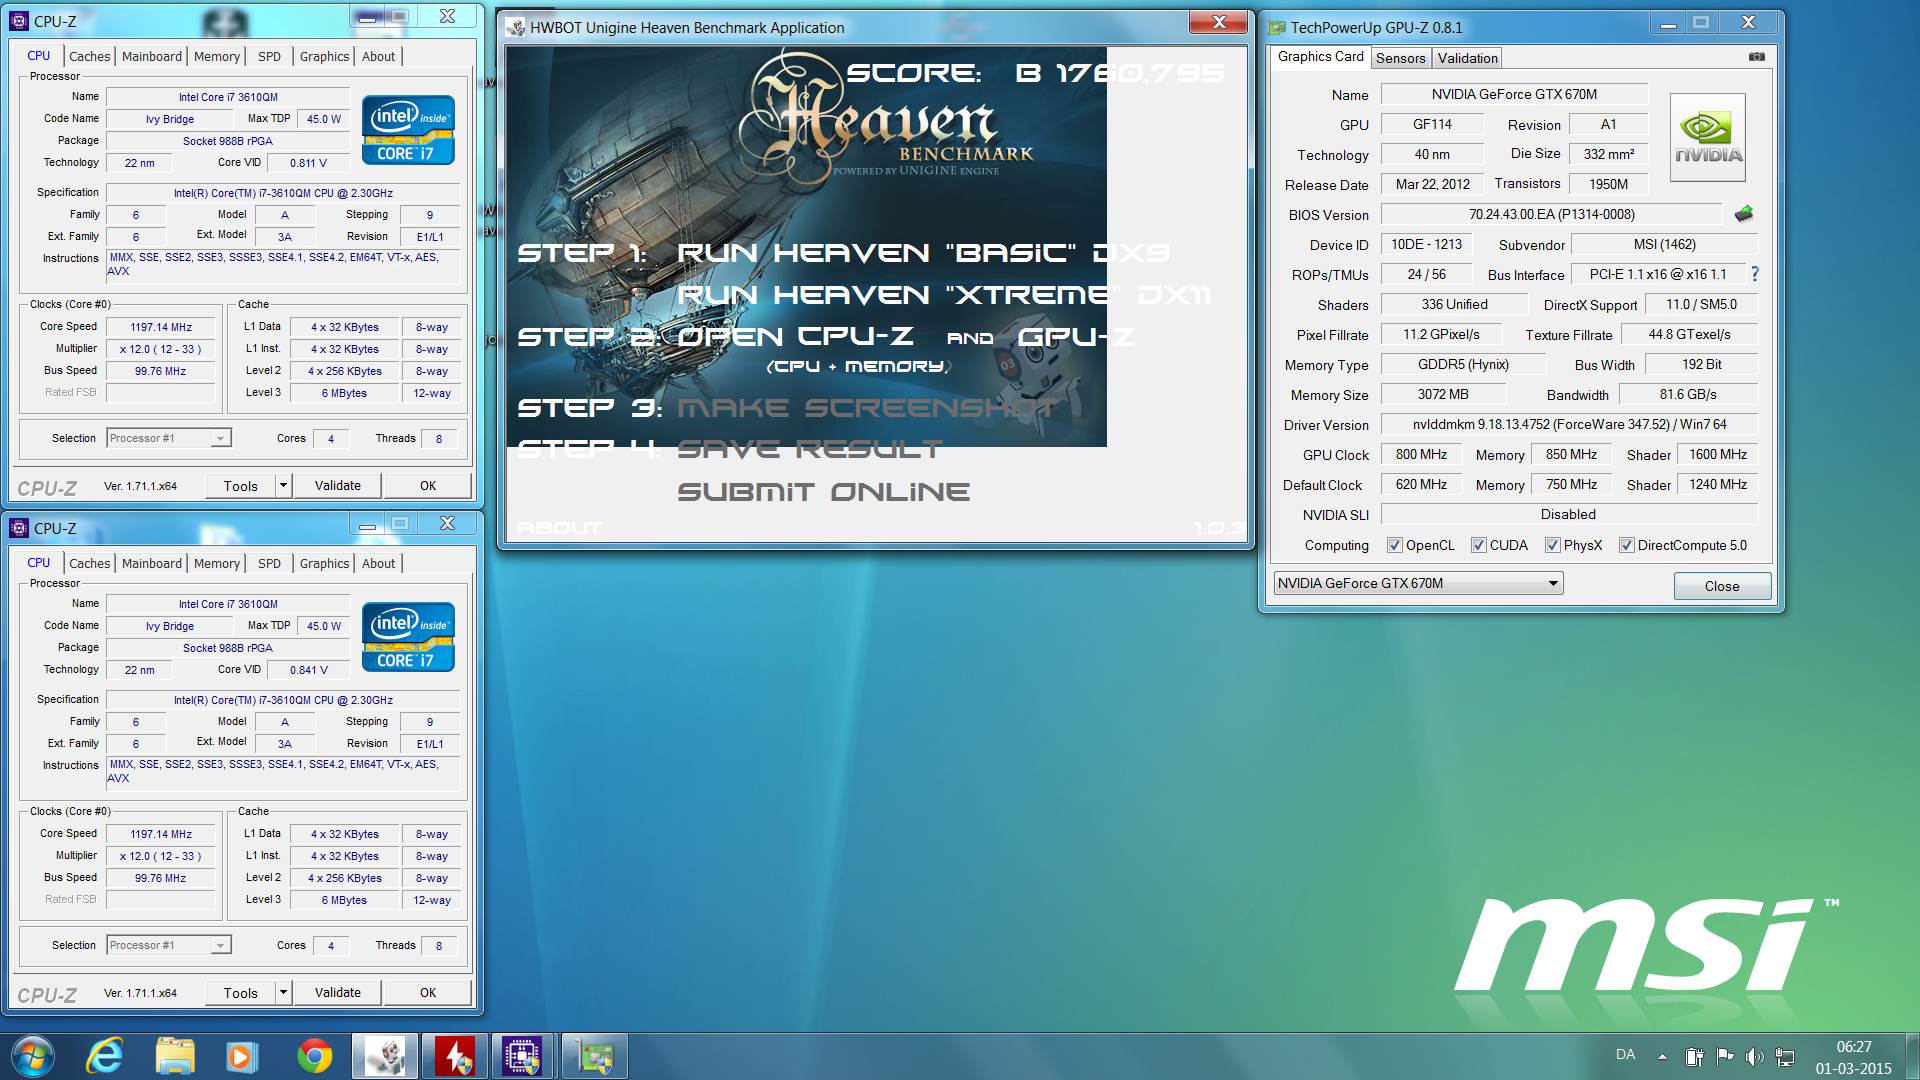This screenshot has width=1920, height=1080.
Task: Open GPU selection dropdown GeForce GTX 670M
Action: tap(1418, 583)
